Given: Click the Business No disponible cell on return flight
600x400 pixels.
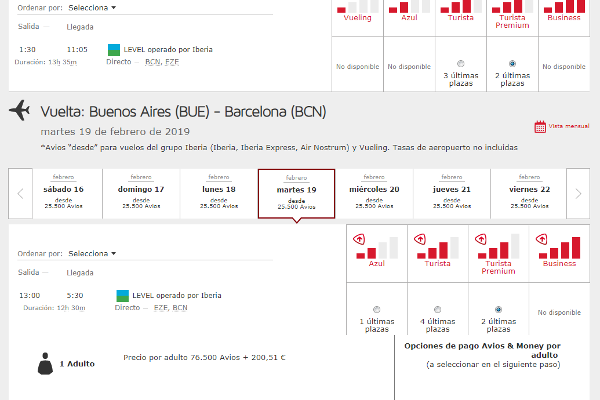Looking at the screenshot, I should [x=559, y=309].
